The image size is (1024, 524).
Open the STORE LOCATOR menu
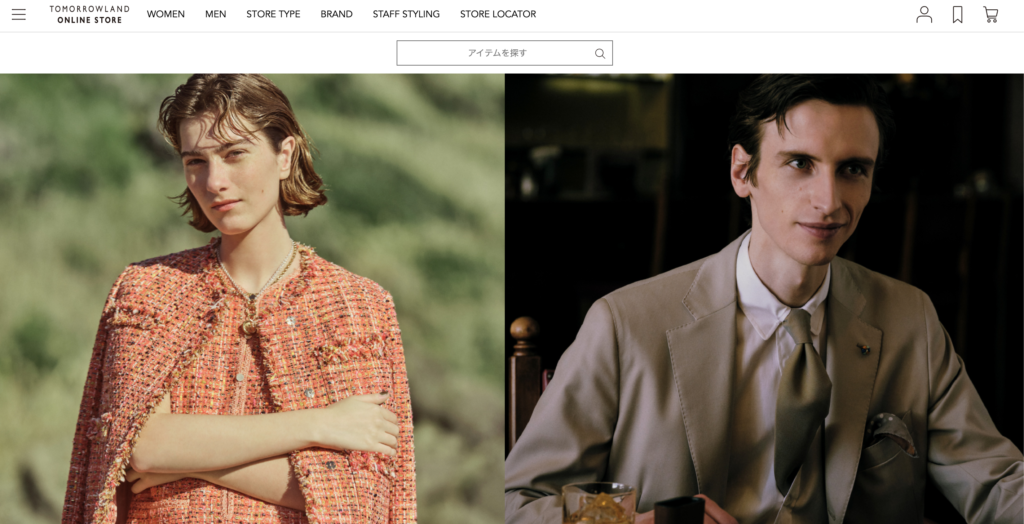click(498, 14)
